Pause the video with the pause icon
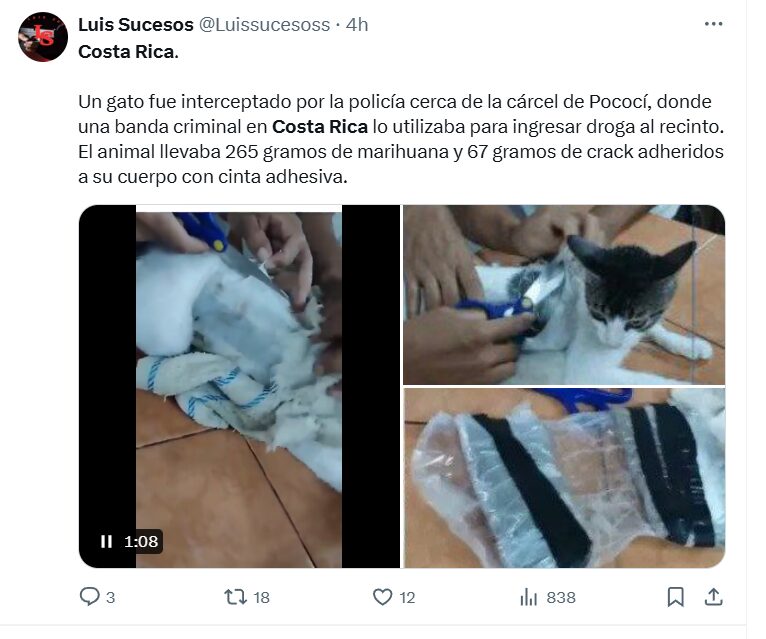This screenshot has height=639, width=766. 106,541
